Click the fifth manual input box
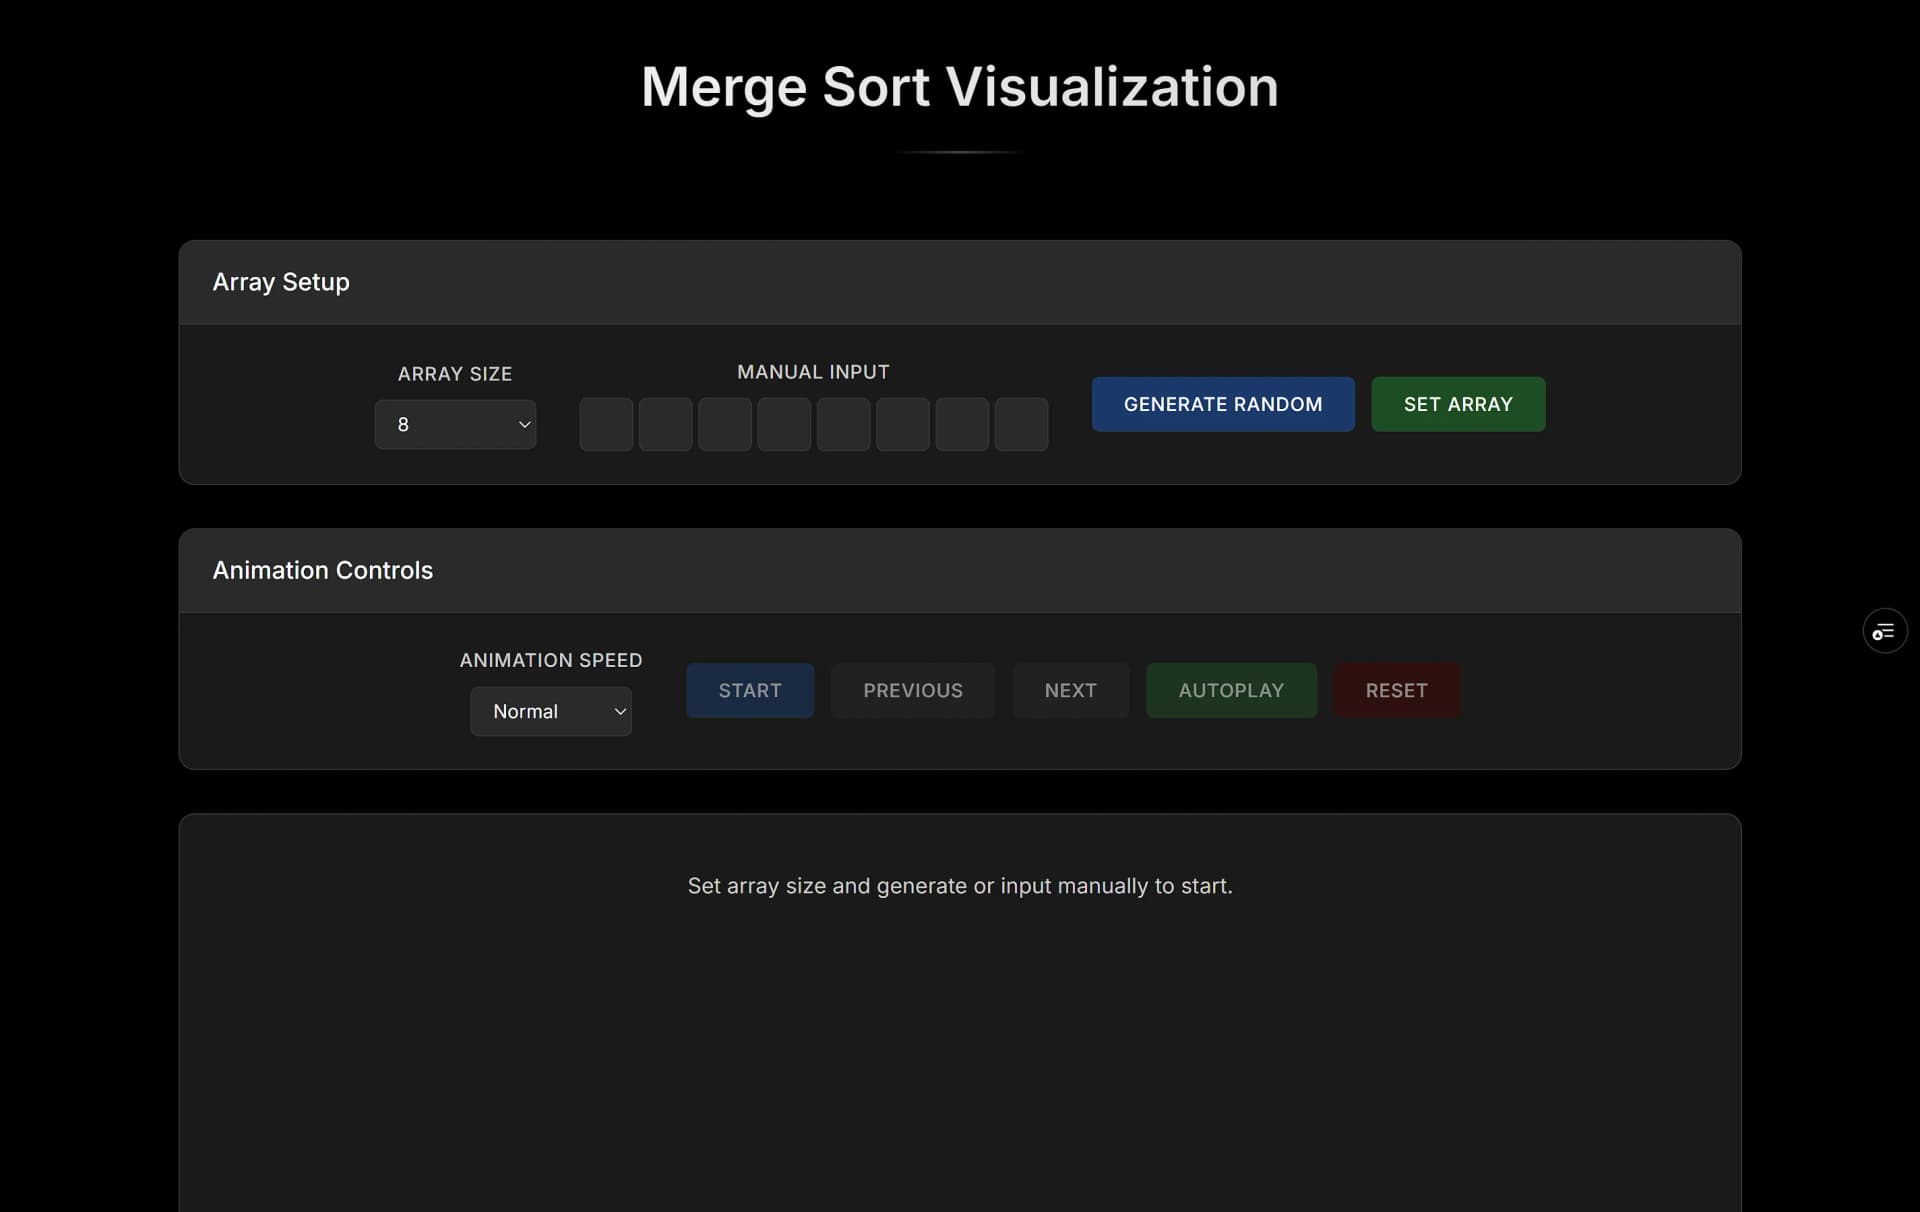Viewport: 1920px width, 1212px height. coord(843,424)
